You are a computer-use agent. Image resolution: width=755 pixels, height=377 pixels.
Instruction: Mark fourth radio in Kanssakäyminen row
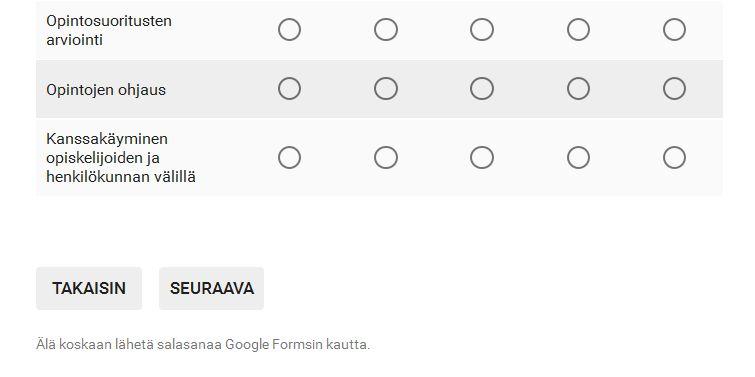click(578, 157)
